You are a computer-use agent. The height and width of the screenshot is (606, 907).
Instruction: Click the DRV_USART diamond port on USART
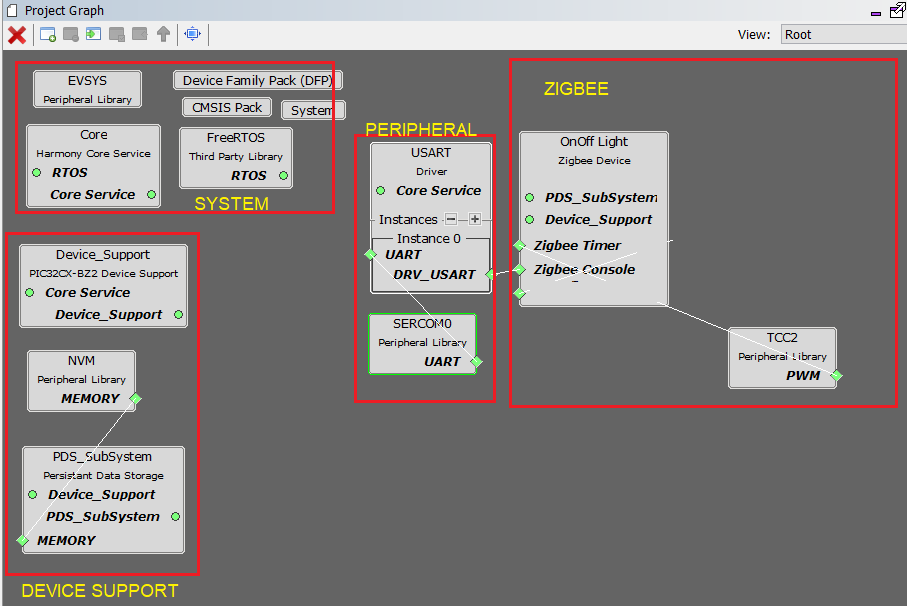pyautogui.click(x=489, y=274)
